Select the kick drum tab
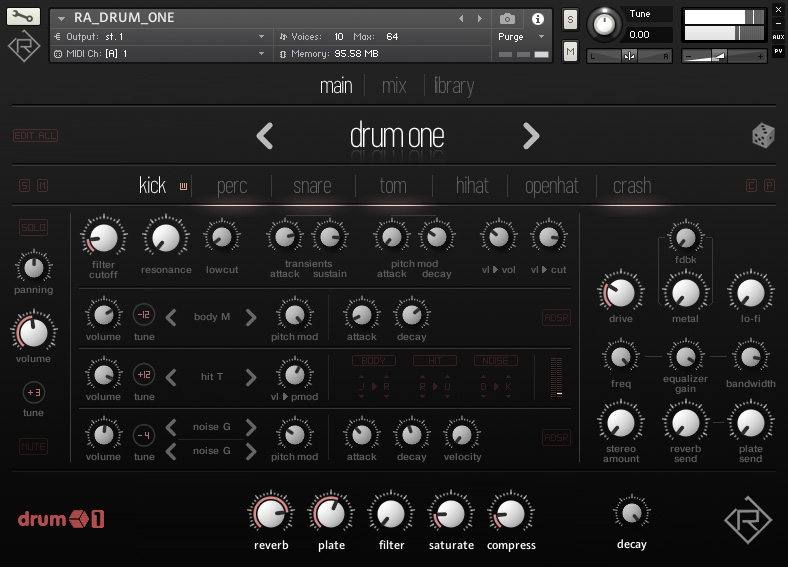The width and height of the screenshot is (788, 567). pos(152,185)
